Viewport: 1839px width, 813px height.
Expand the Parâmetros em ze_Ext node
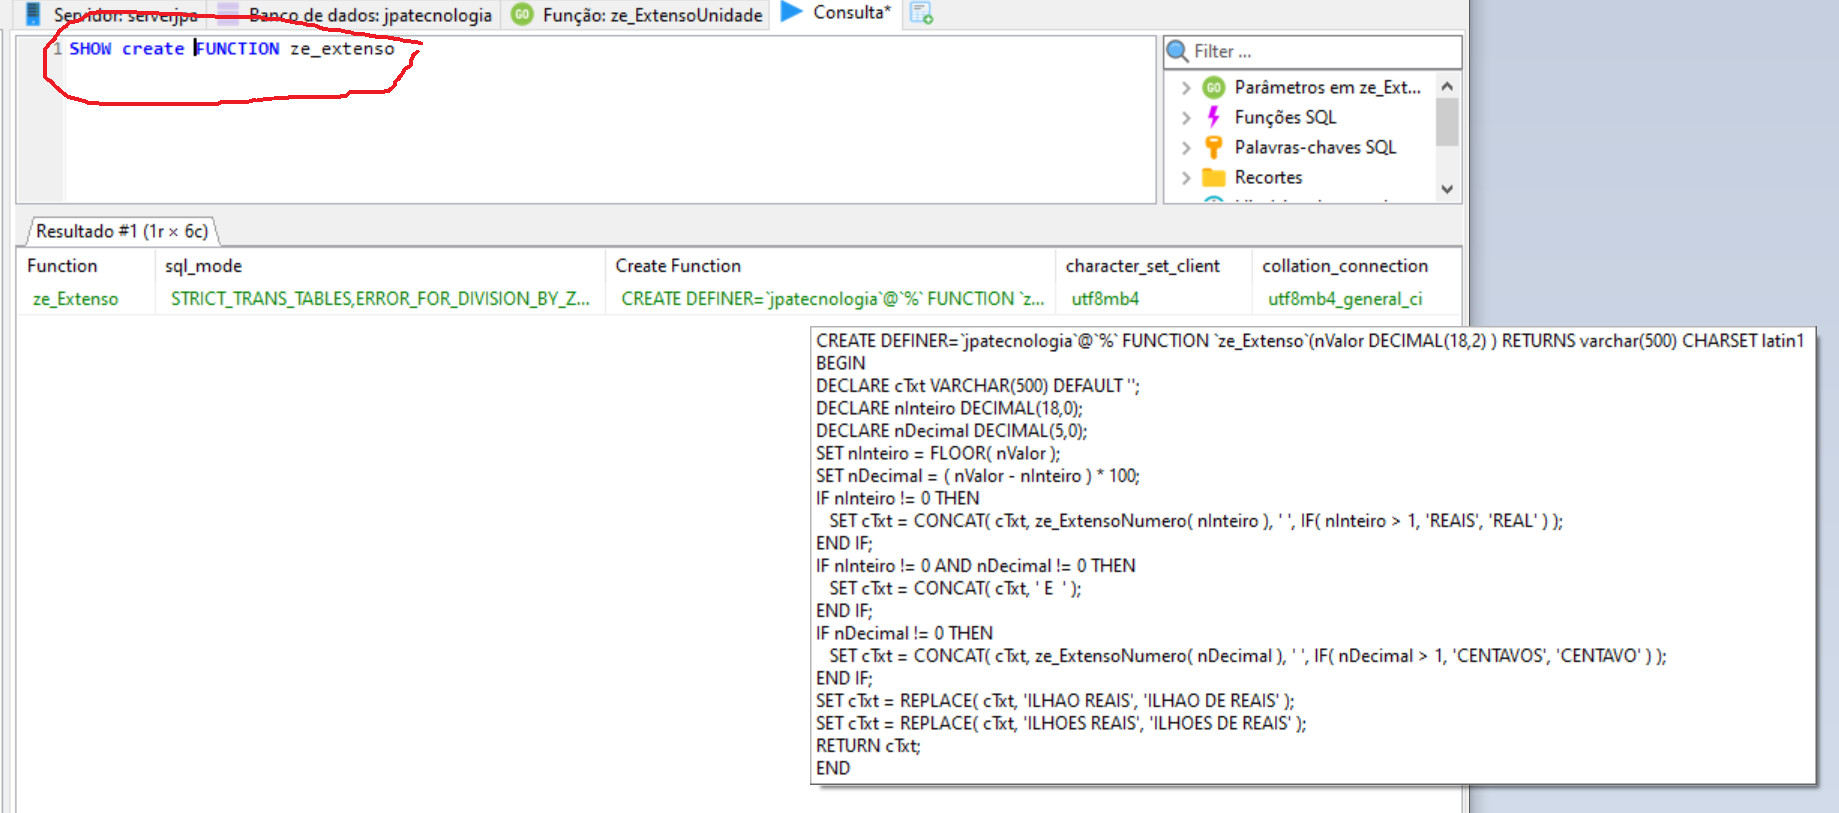pos(1186,88)
